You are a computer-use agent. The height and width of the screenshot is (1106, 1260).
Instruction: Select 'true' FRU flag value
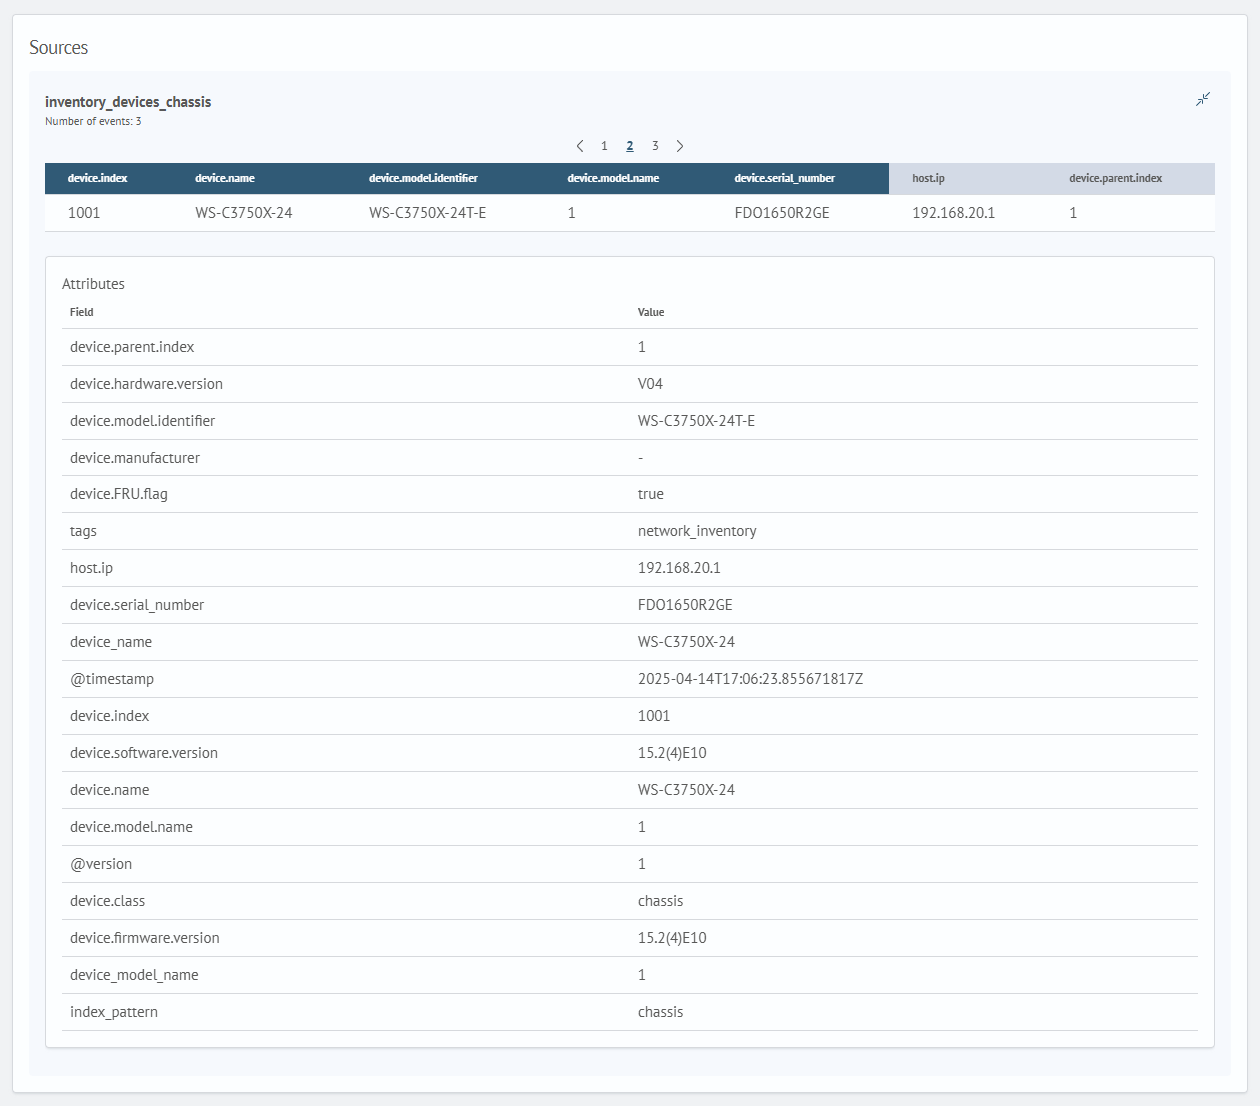651,494
